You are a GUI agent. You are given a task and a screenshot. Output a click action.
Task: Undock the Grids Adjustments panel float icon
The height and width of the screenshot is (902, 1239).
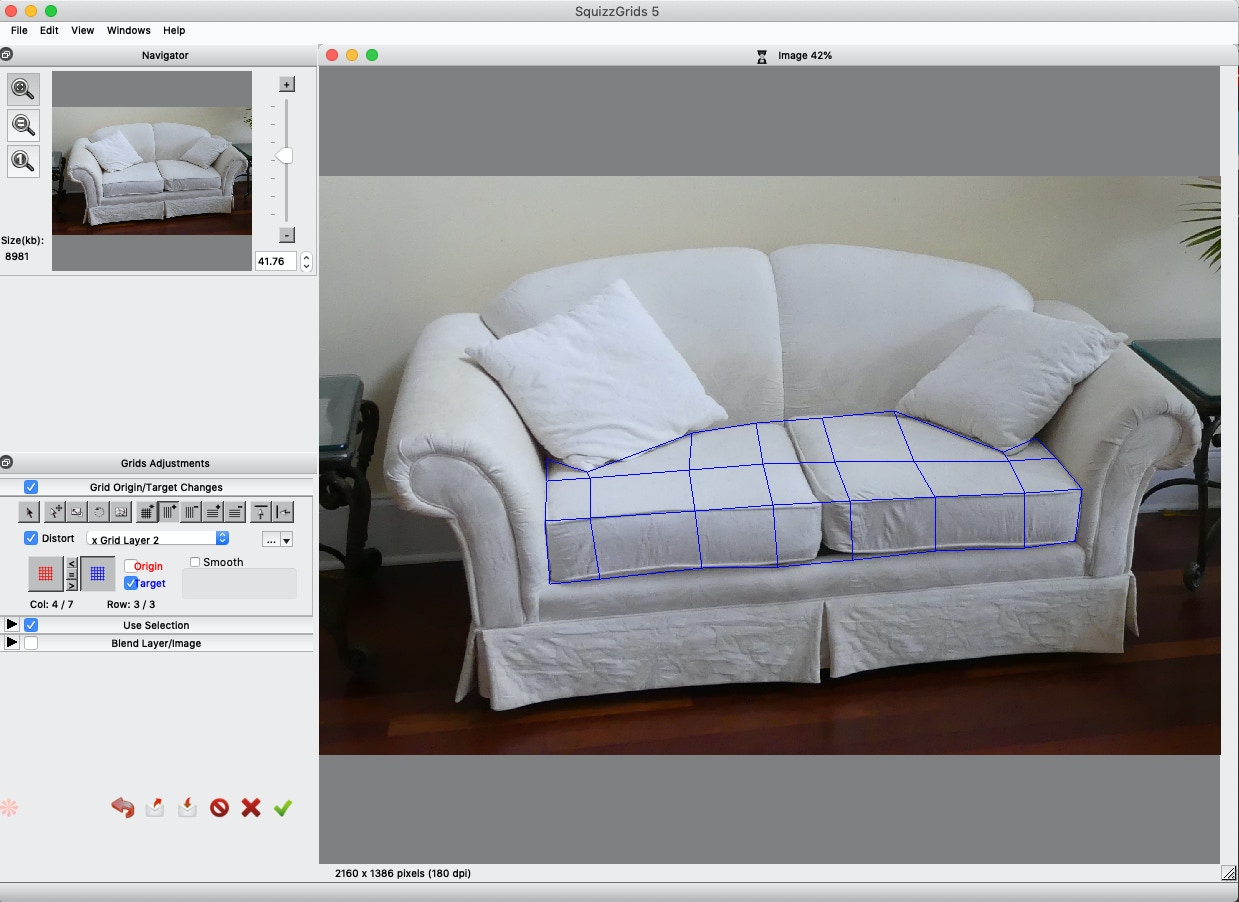click(x=7, y=463)
